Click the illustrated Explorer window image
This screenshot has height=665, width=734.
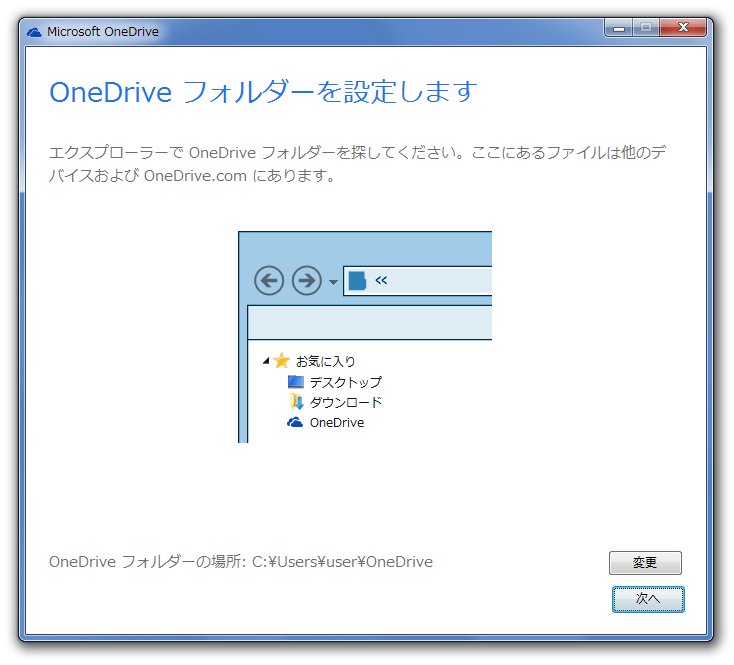[365, 337]
